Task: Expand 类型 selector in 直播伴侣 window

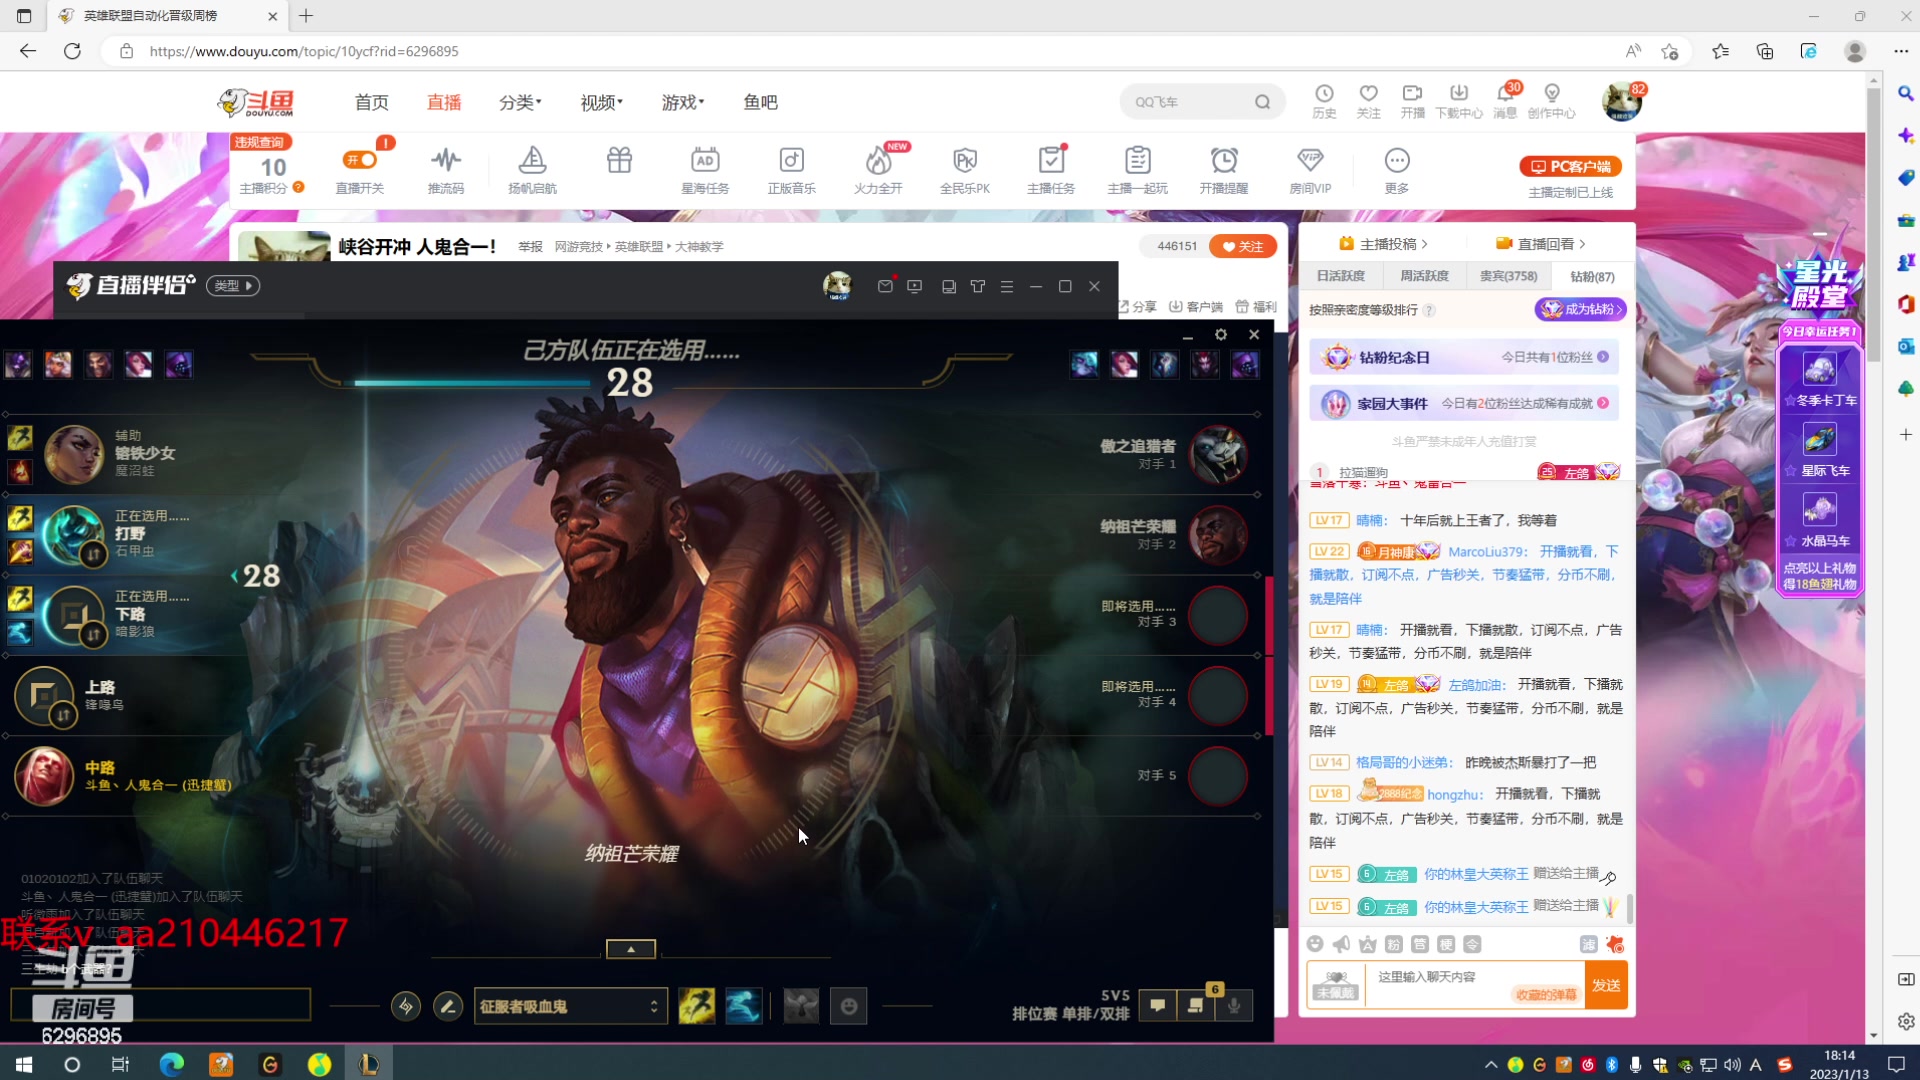Action: pos(233,286)
